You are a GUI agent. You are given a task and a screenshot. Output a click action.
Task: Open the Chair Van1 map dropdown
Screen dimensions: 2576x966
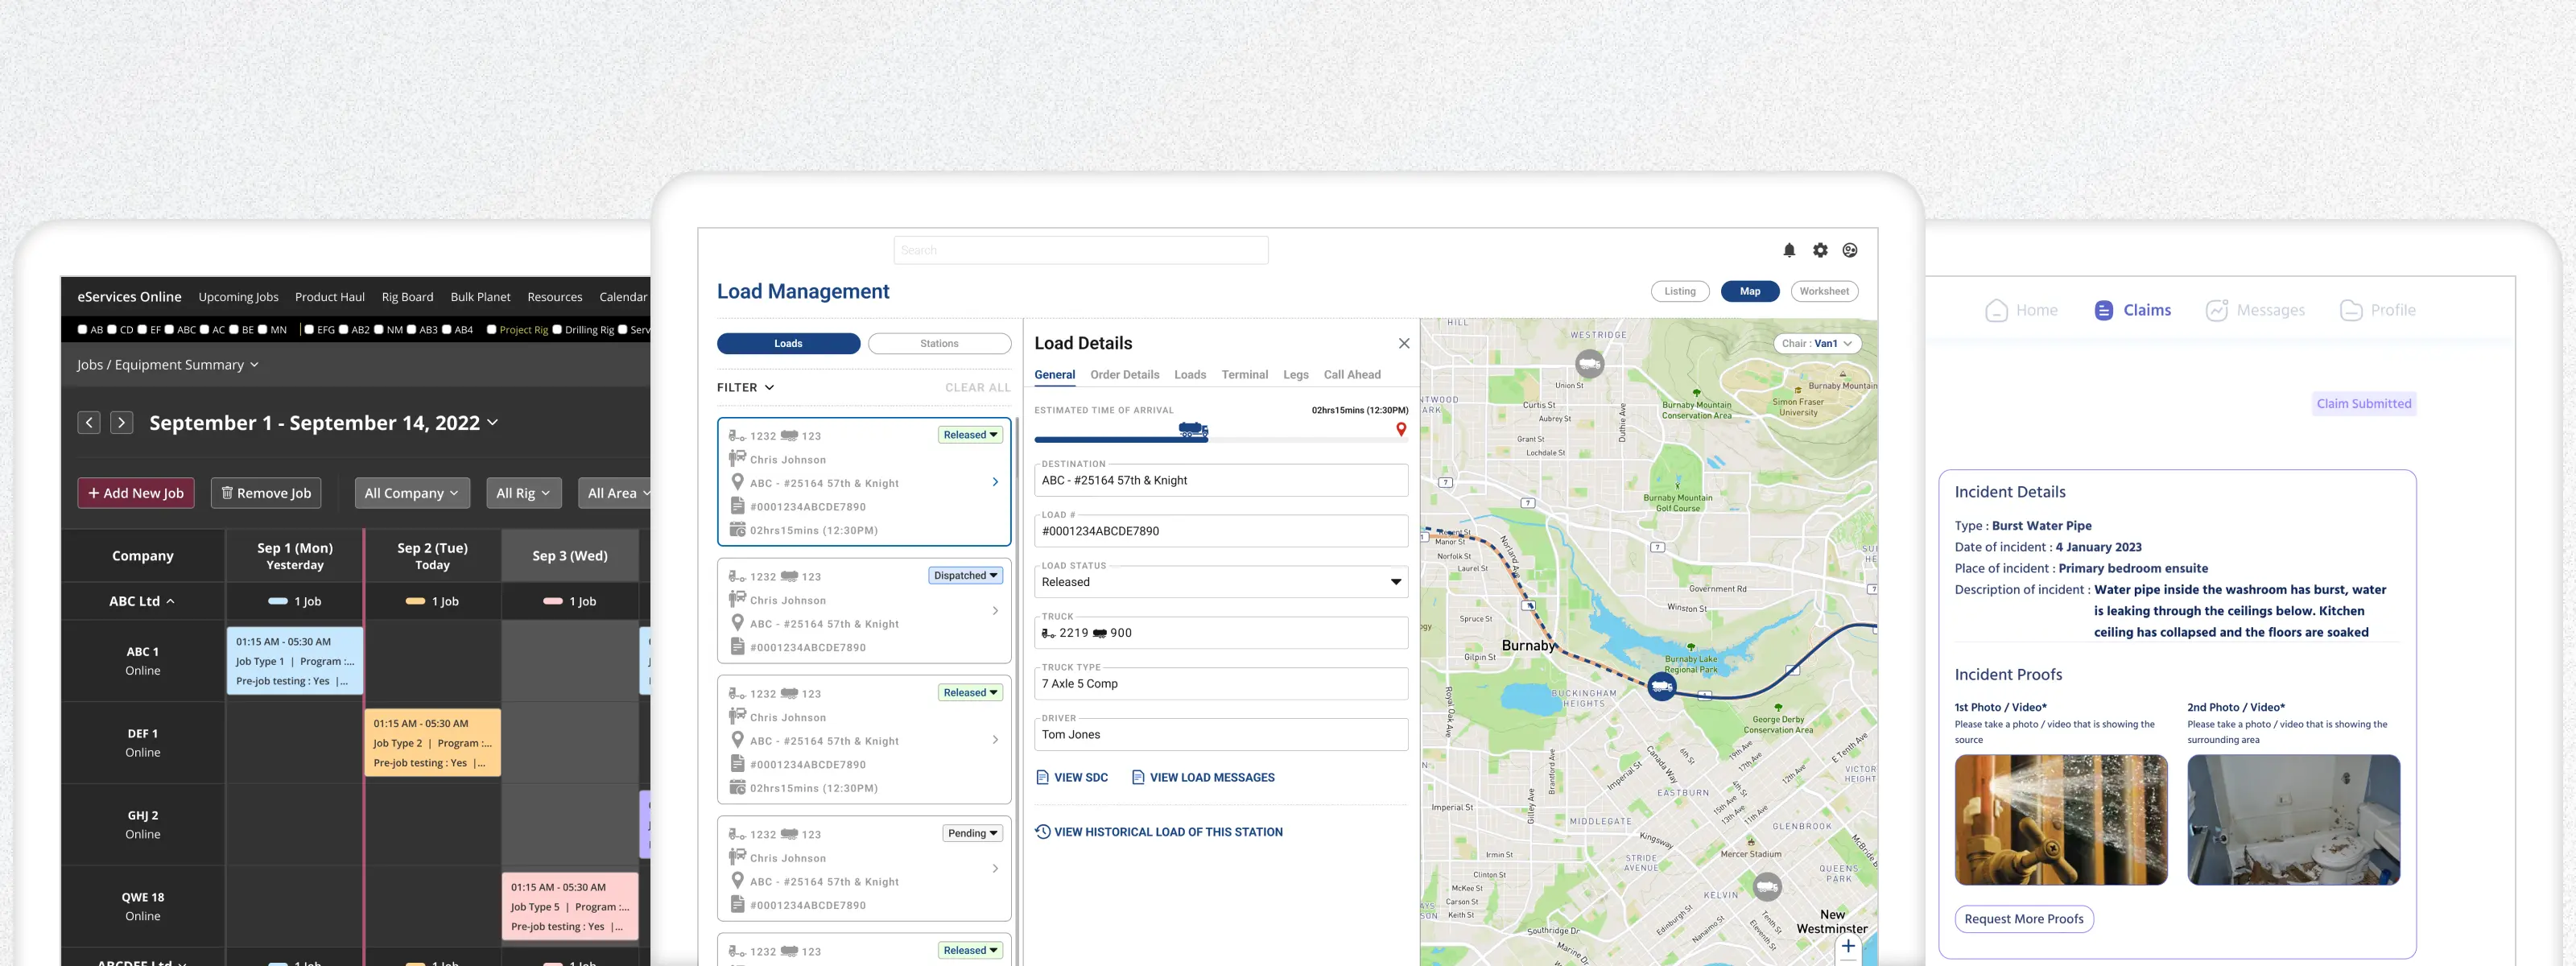click(x=1817, y=343)
